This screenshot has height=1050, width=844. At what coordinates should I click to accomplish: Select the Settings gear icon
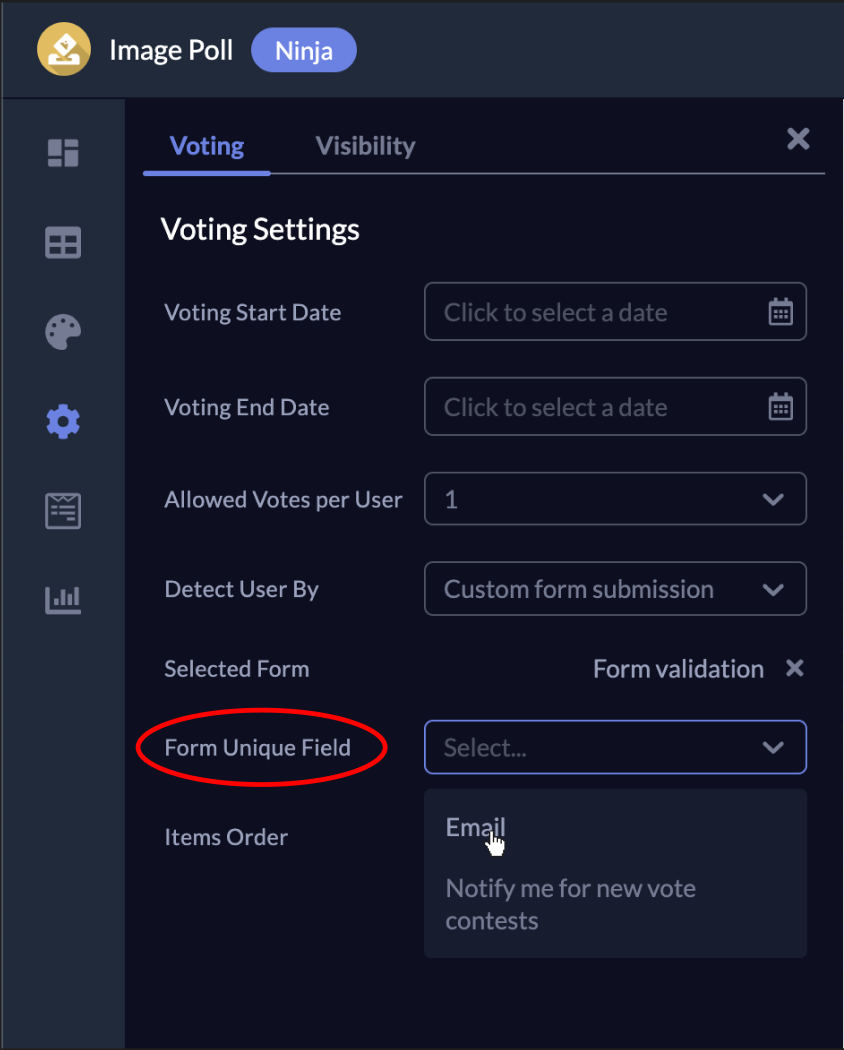tap(62, 421)
